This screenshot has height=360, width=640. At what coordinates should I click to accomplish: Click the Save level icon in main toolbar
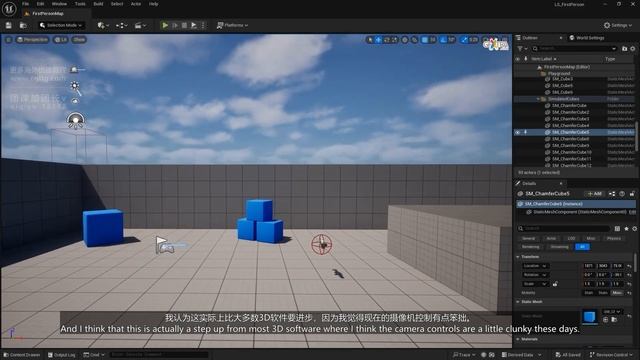[x=9, y=25]
